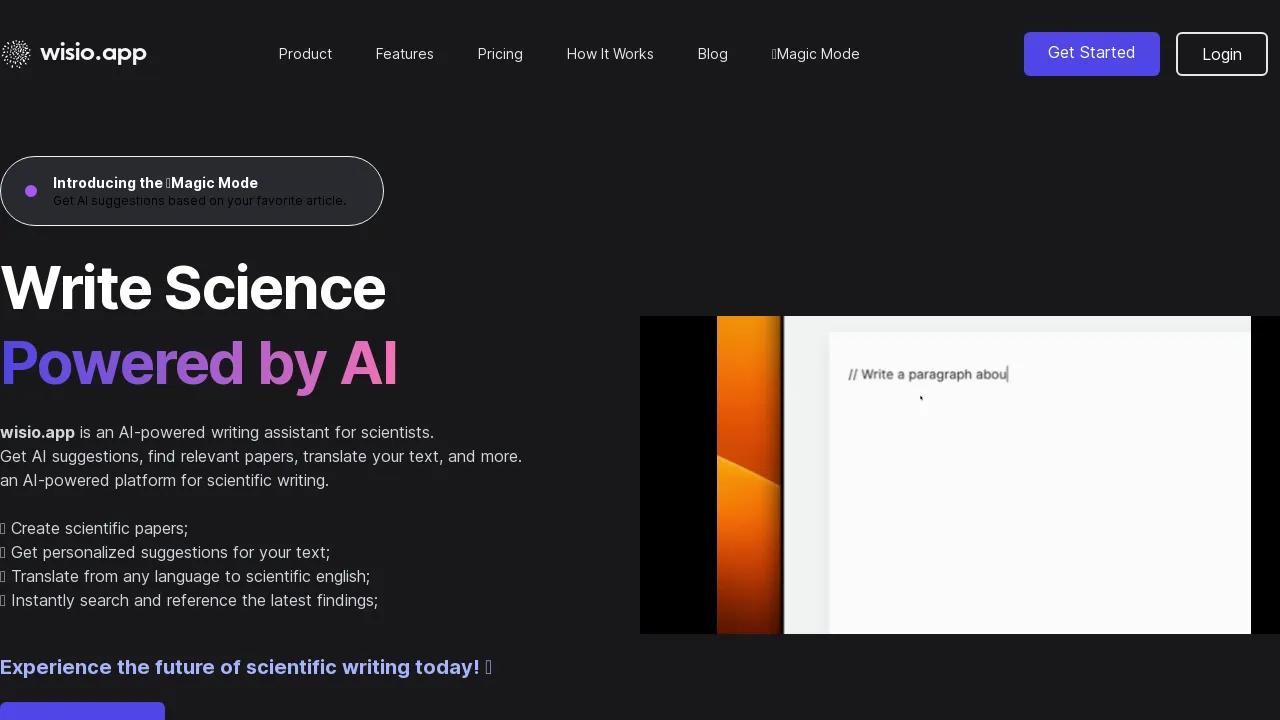Image resolution: width=1280 pixels, height=720 pixels.
Task: Click the Login button
Action: (1222, 54)
